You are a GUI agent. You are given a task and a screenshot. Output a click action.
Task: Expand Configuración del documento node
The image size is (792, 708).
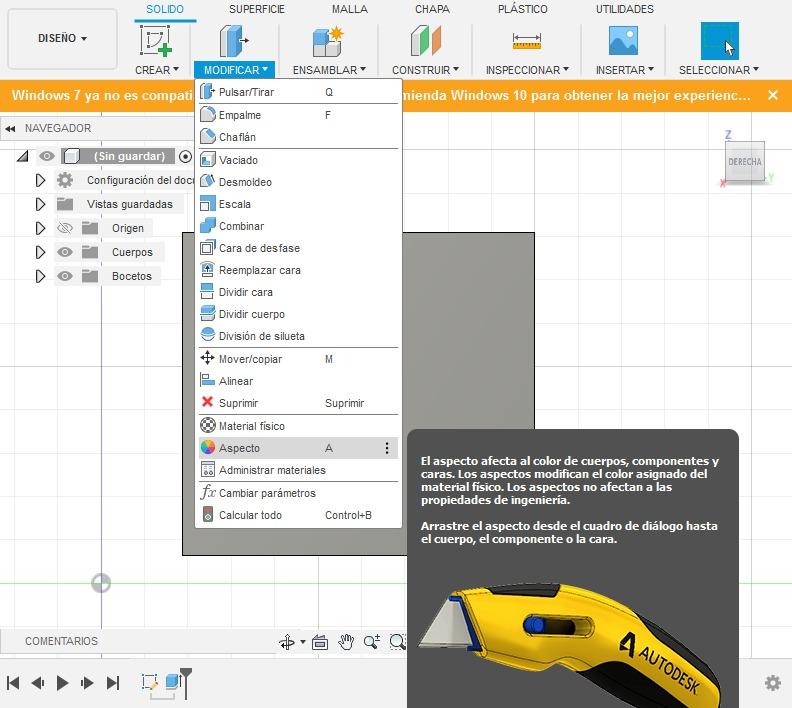click(40, 180)
